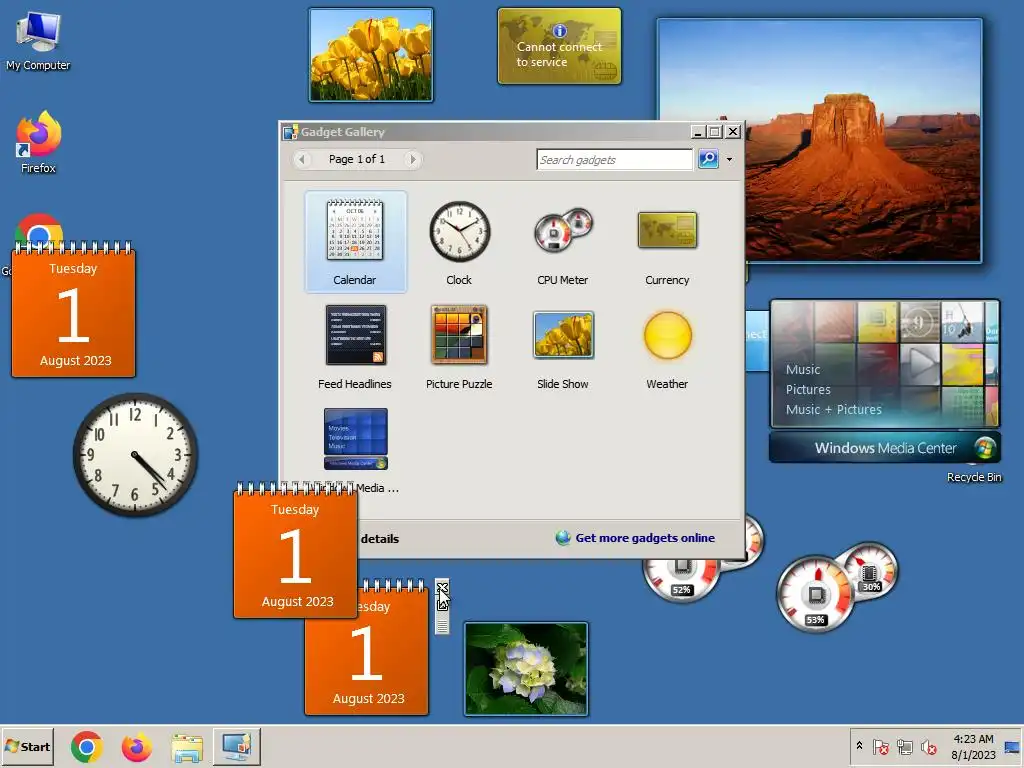The image size is (1024, 768).
Task: Click the Show details label in gallery
Action: pos(379,539)
